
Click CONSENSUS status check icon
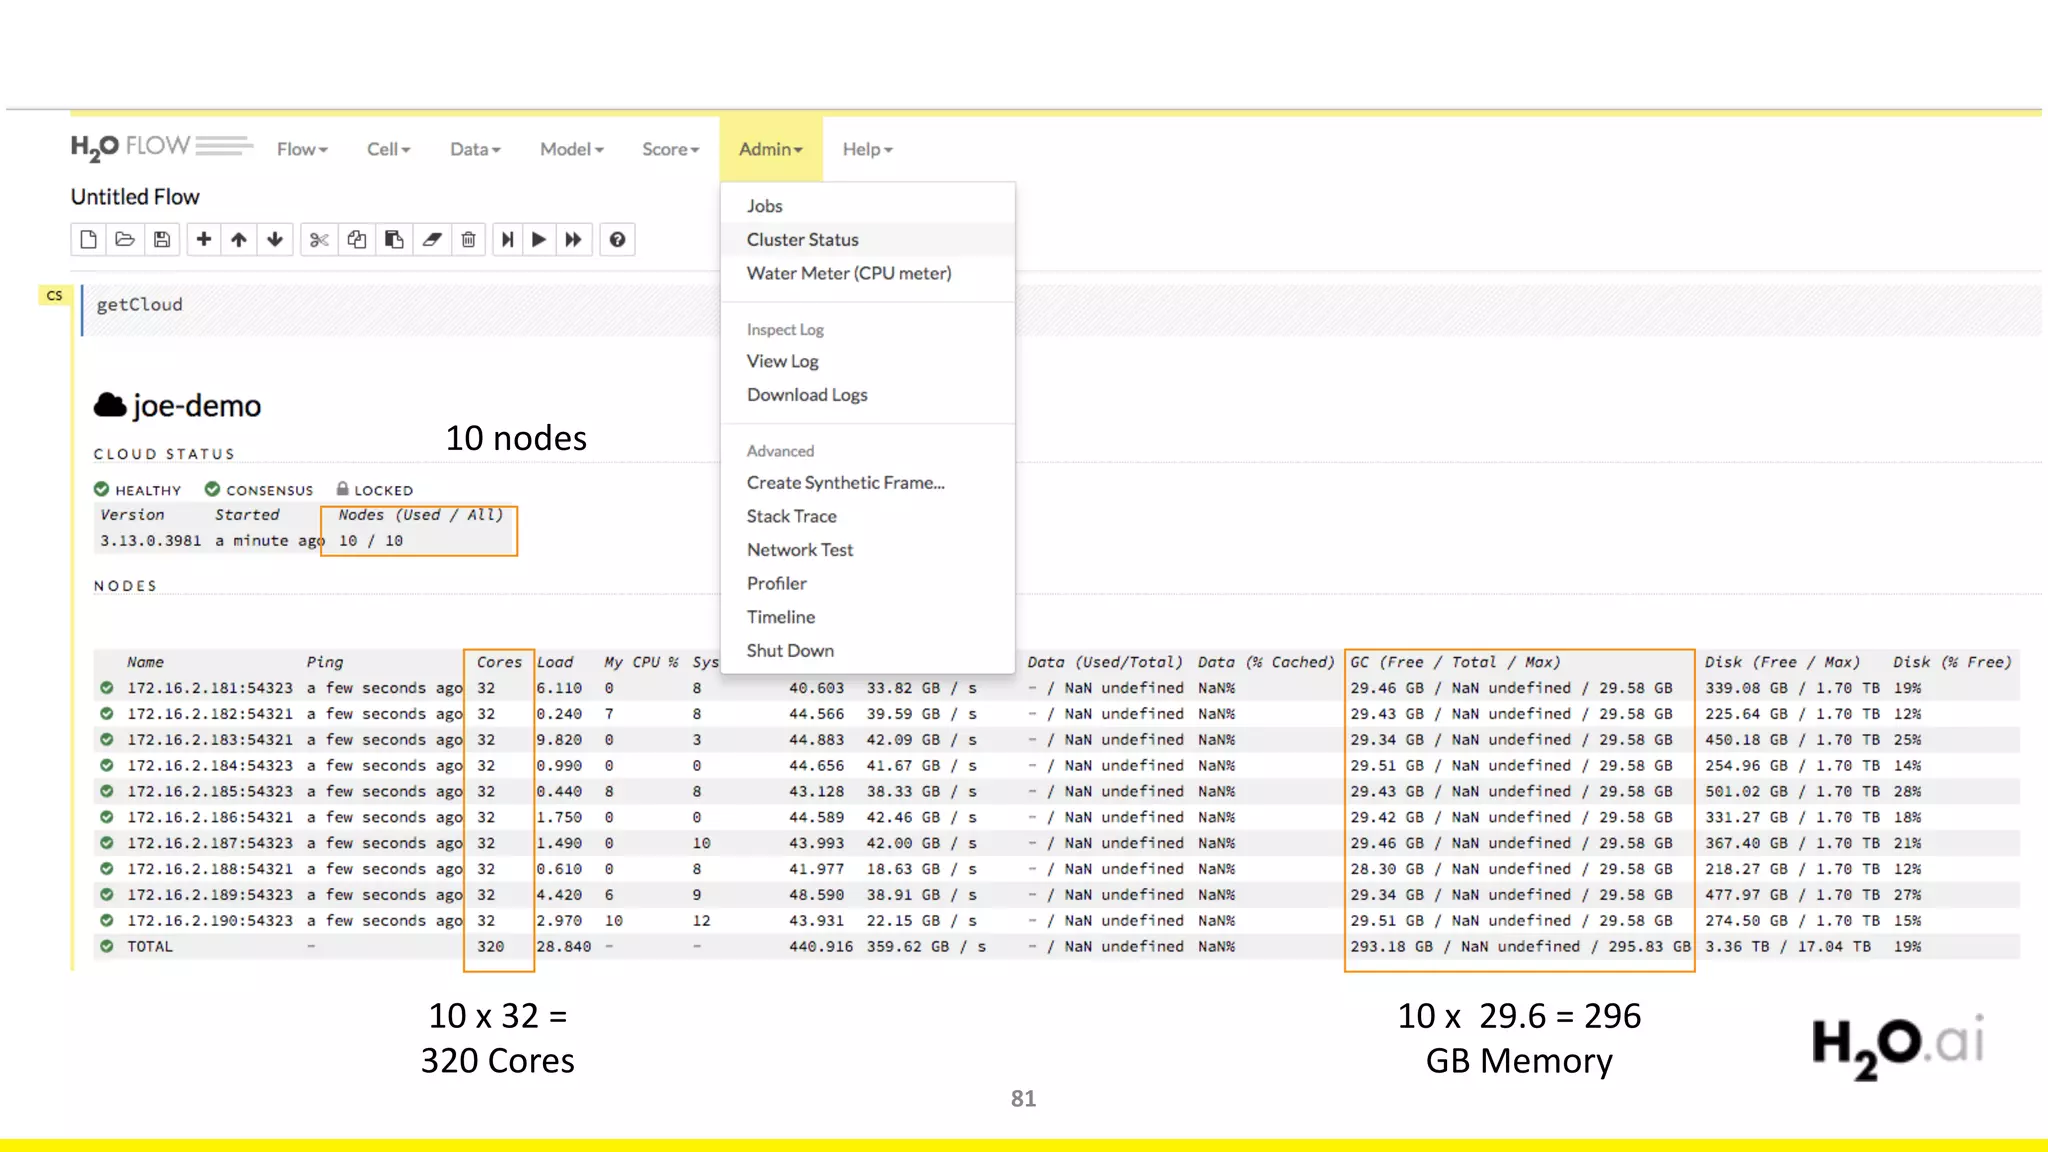click(212, 489)
